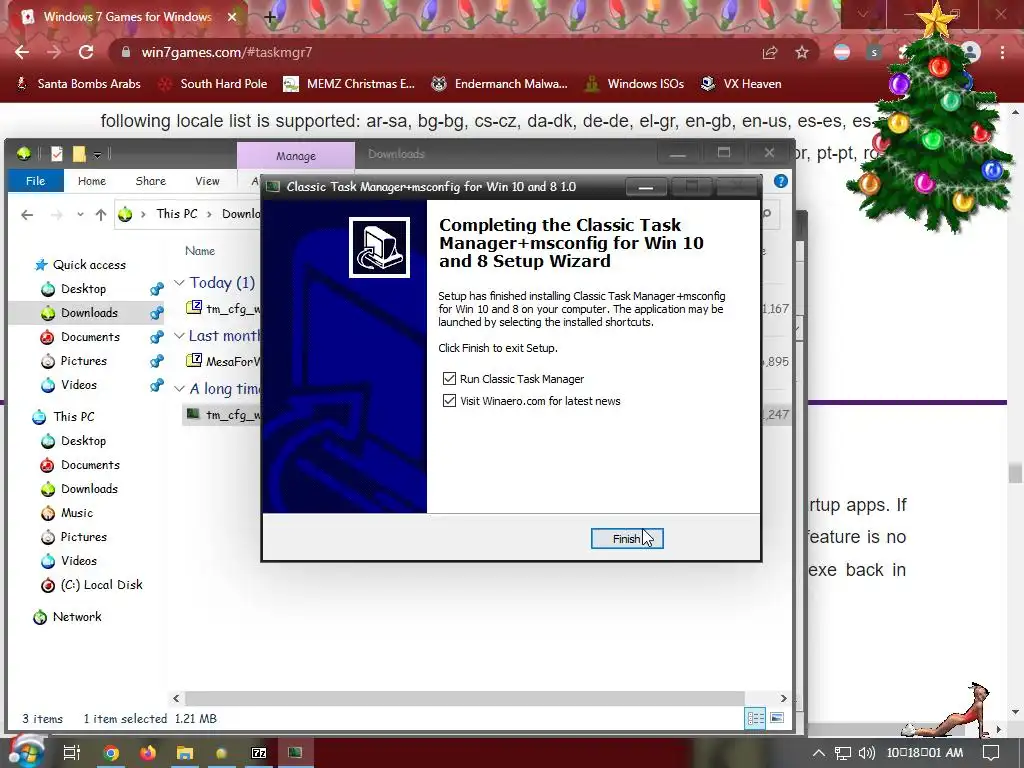
Task: Select the Manage contextual tab in Explorer
Action: [x=296, y=156]
